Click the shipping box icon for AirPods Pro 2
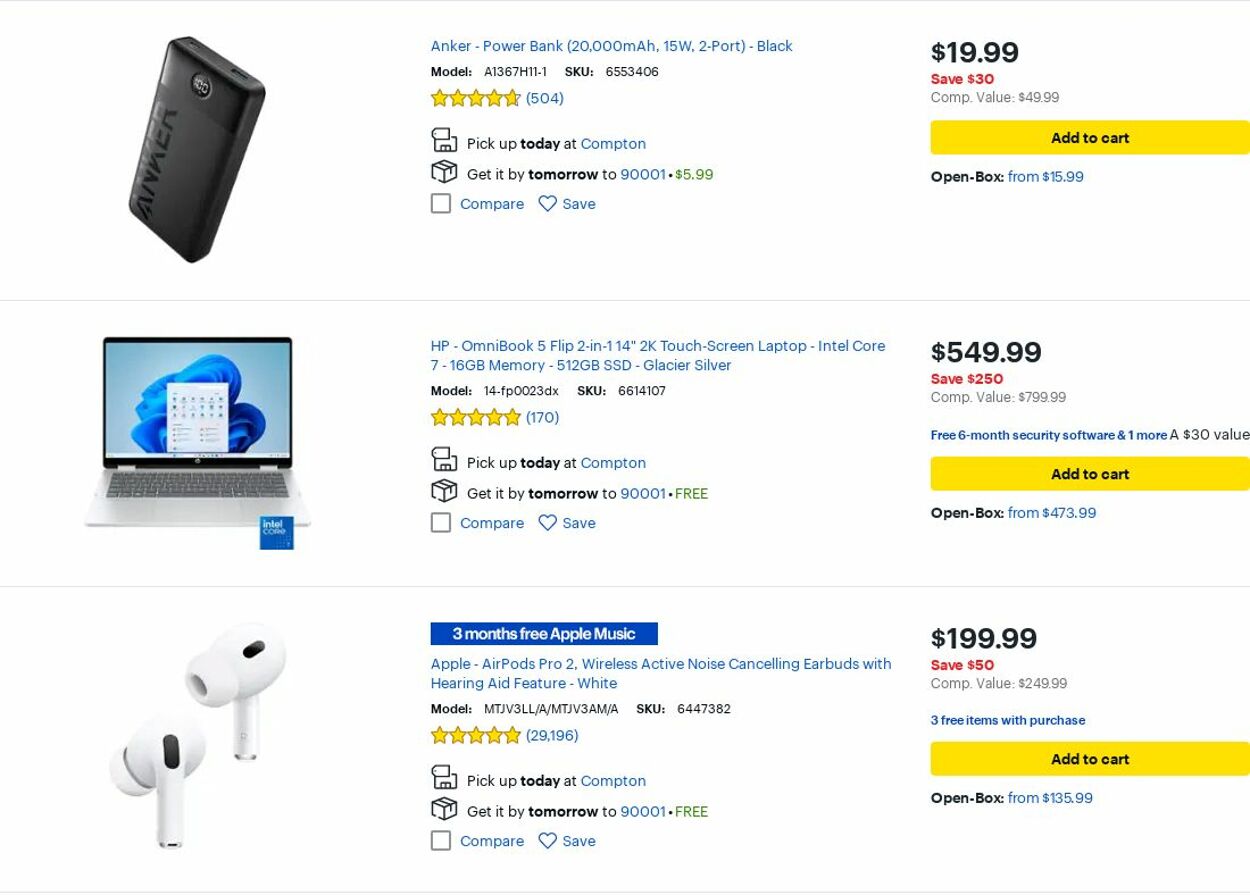Screen dimensions: 1250x895 [x=444, y=809]
